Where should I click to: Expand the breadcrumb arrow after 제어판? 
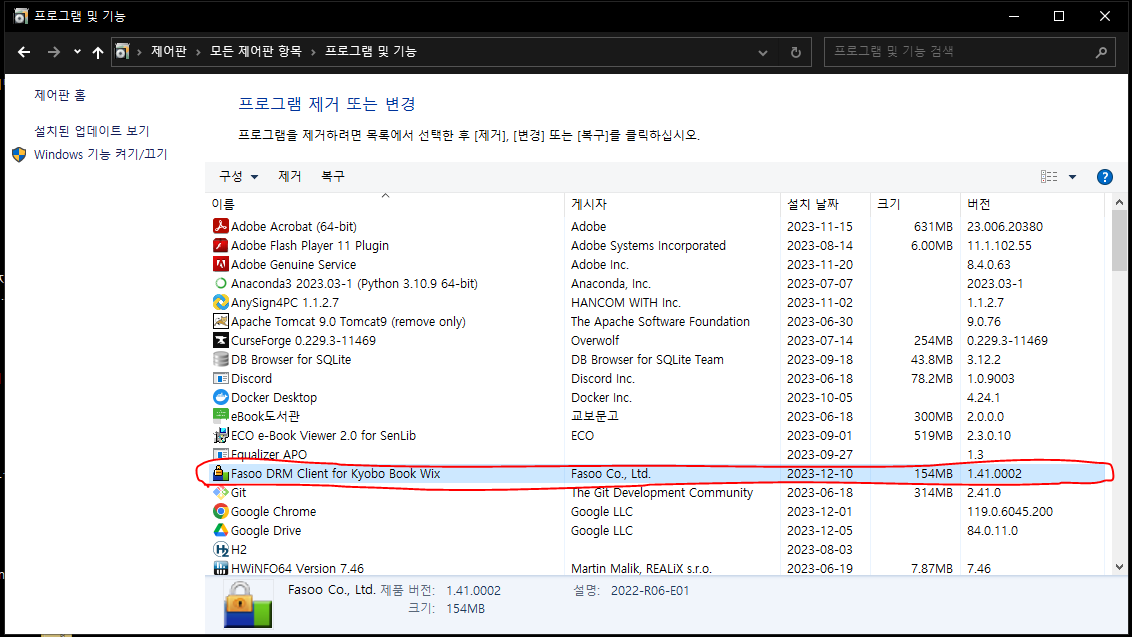pos(199,52)
